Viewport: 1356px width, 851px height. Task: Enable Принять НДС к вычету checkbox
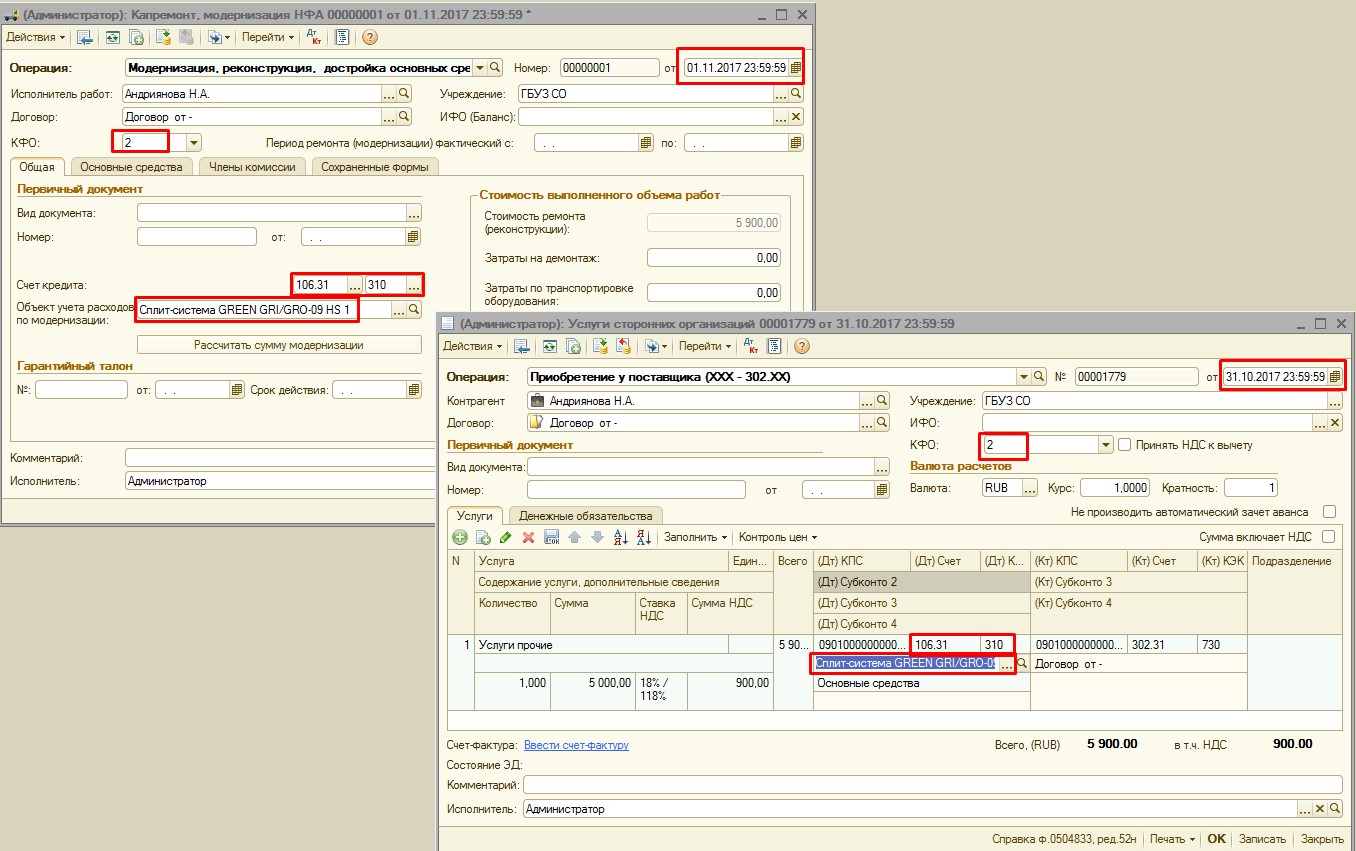pos(1124,445)
